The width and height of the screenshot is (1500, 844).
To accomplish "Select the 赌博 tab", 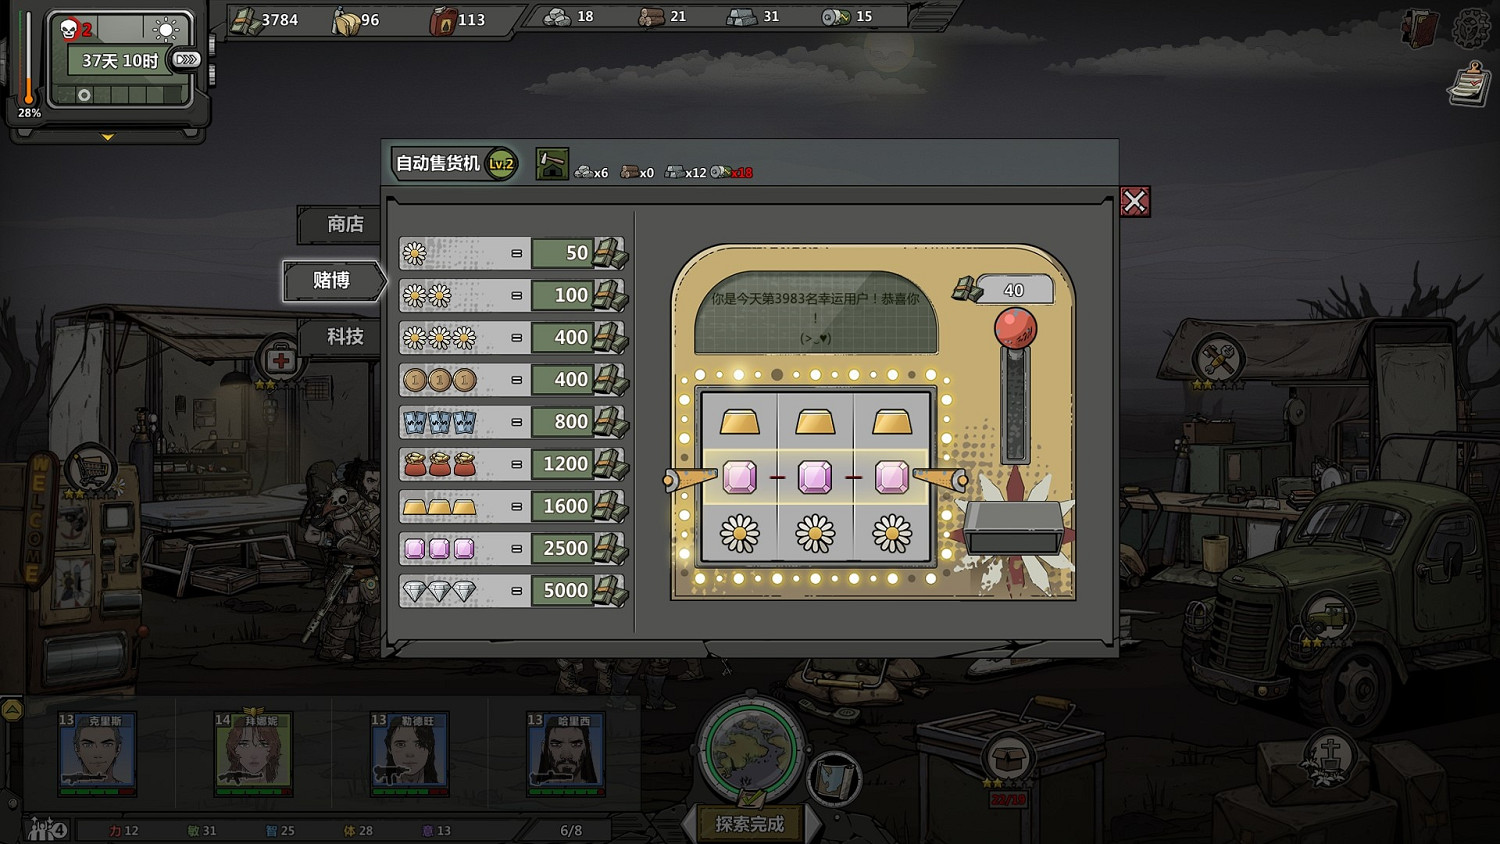I will point(332,281).
